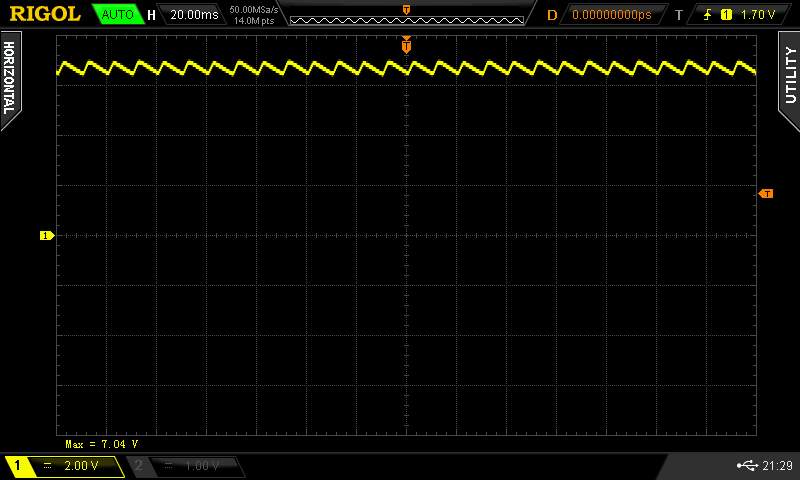The width and height of the screenshot is (800, 480).
Task: Click the trigger source channel 1 badge
Action: point(726,15)
